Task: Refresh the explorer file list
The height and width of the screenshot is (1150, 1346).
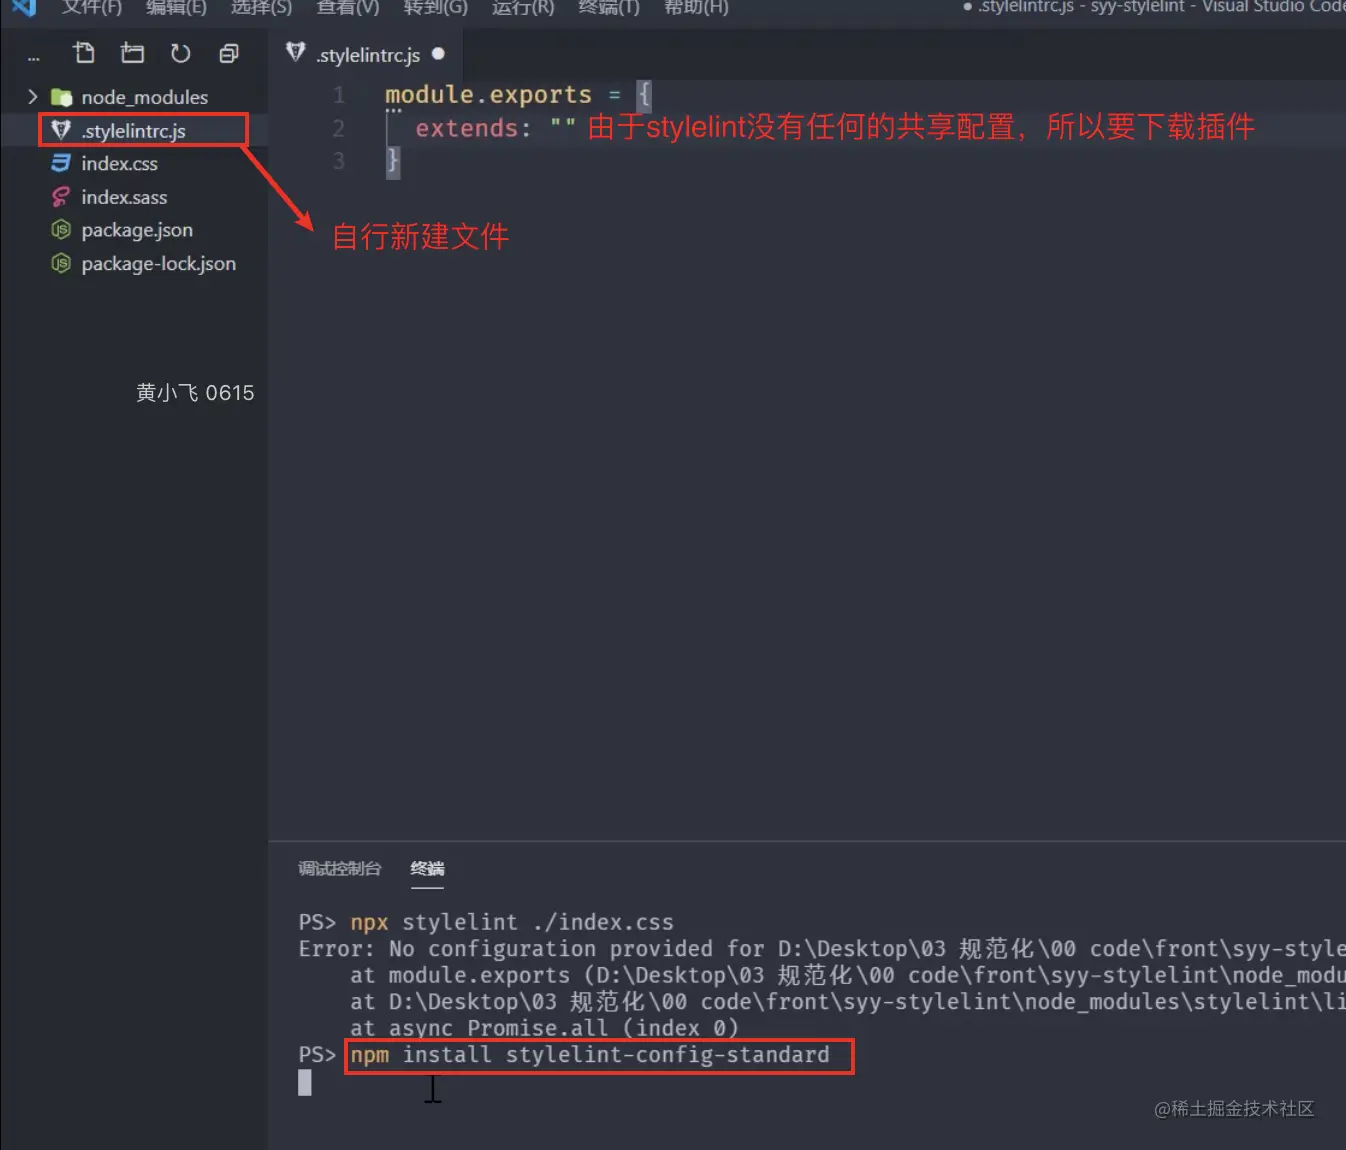Action: [x=180, y=53]
